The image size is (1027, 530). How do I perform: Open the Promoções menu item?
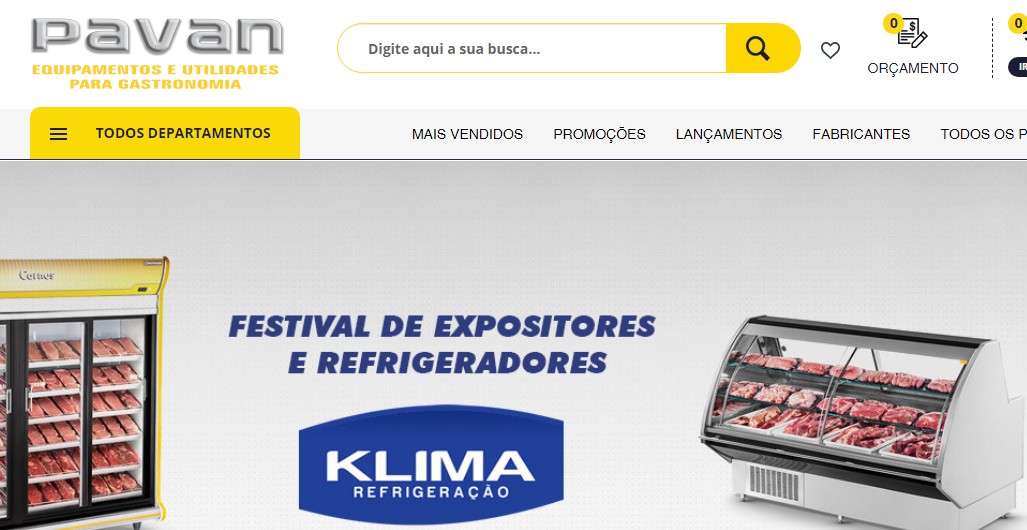(599, 134)
